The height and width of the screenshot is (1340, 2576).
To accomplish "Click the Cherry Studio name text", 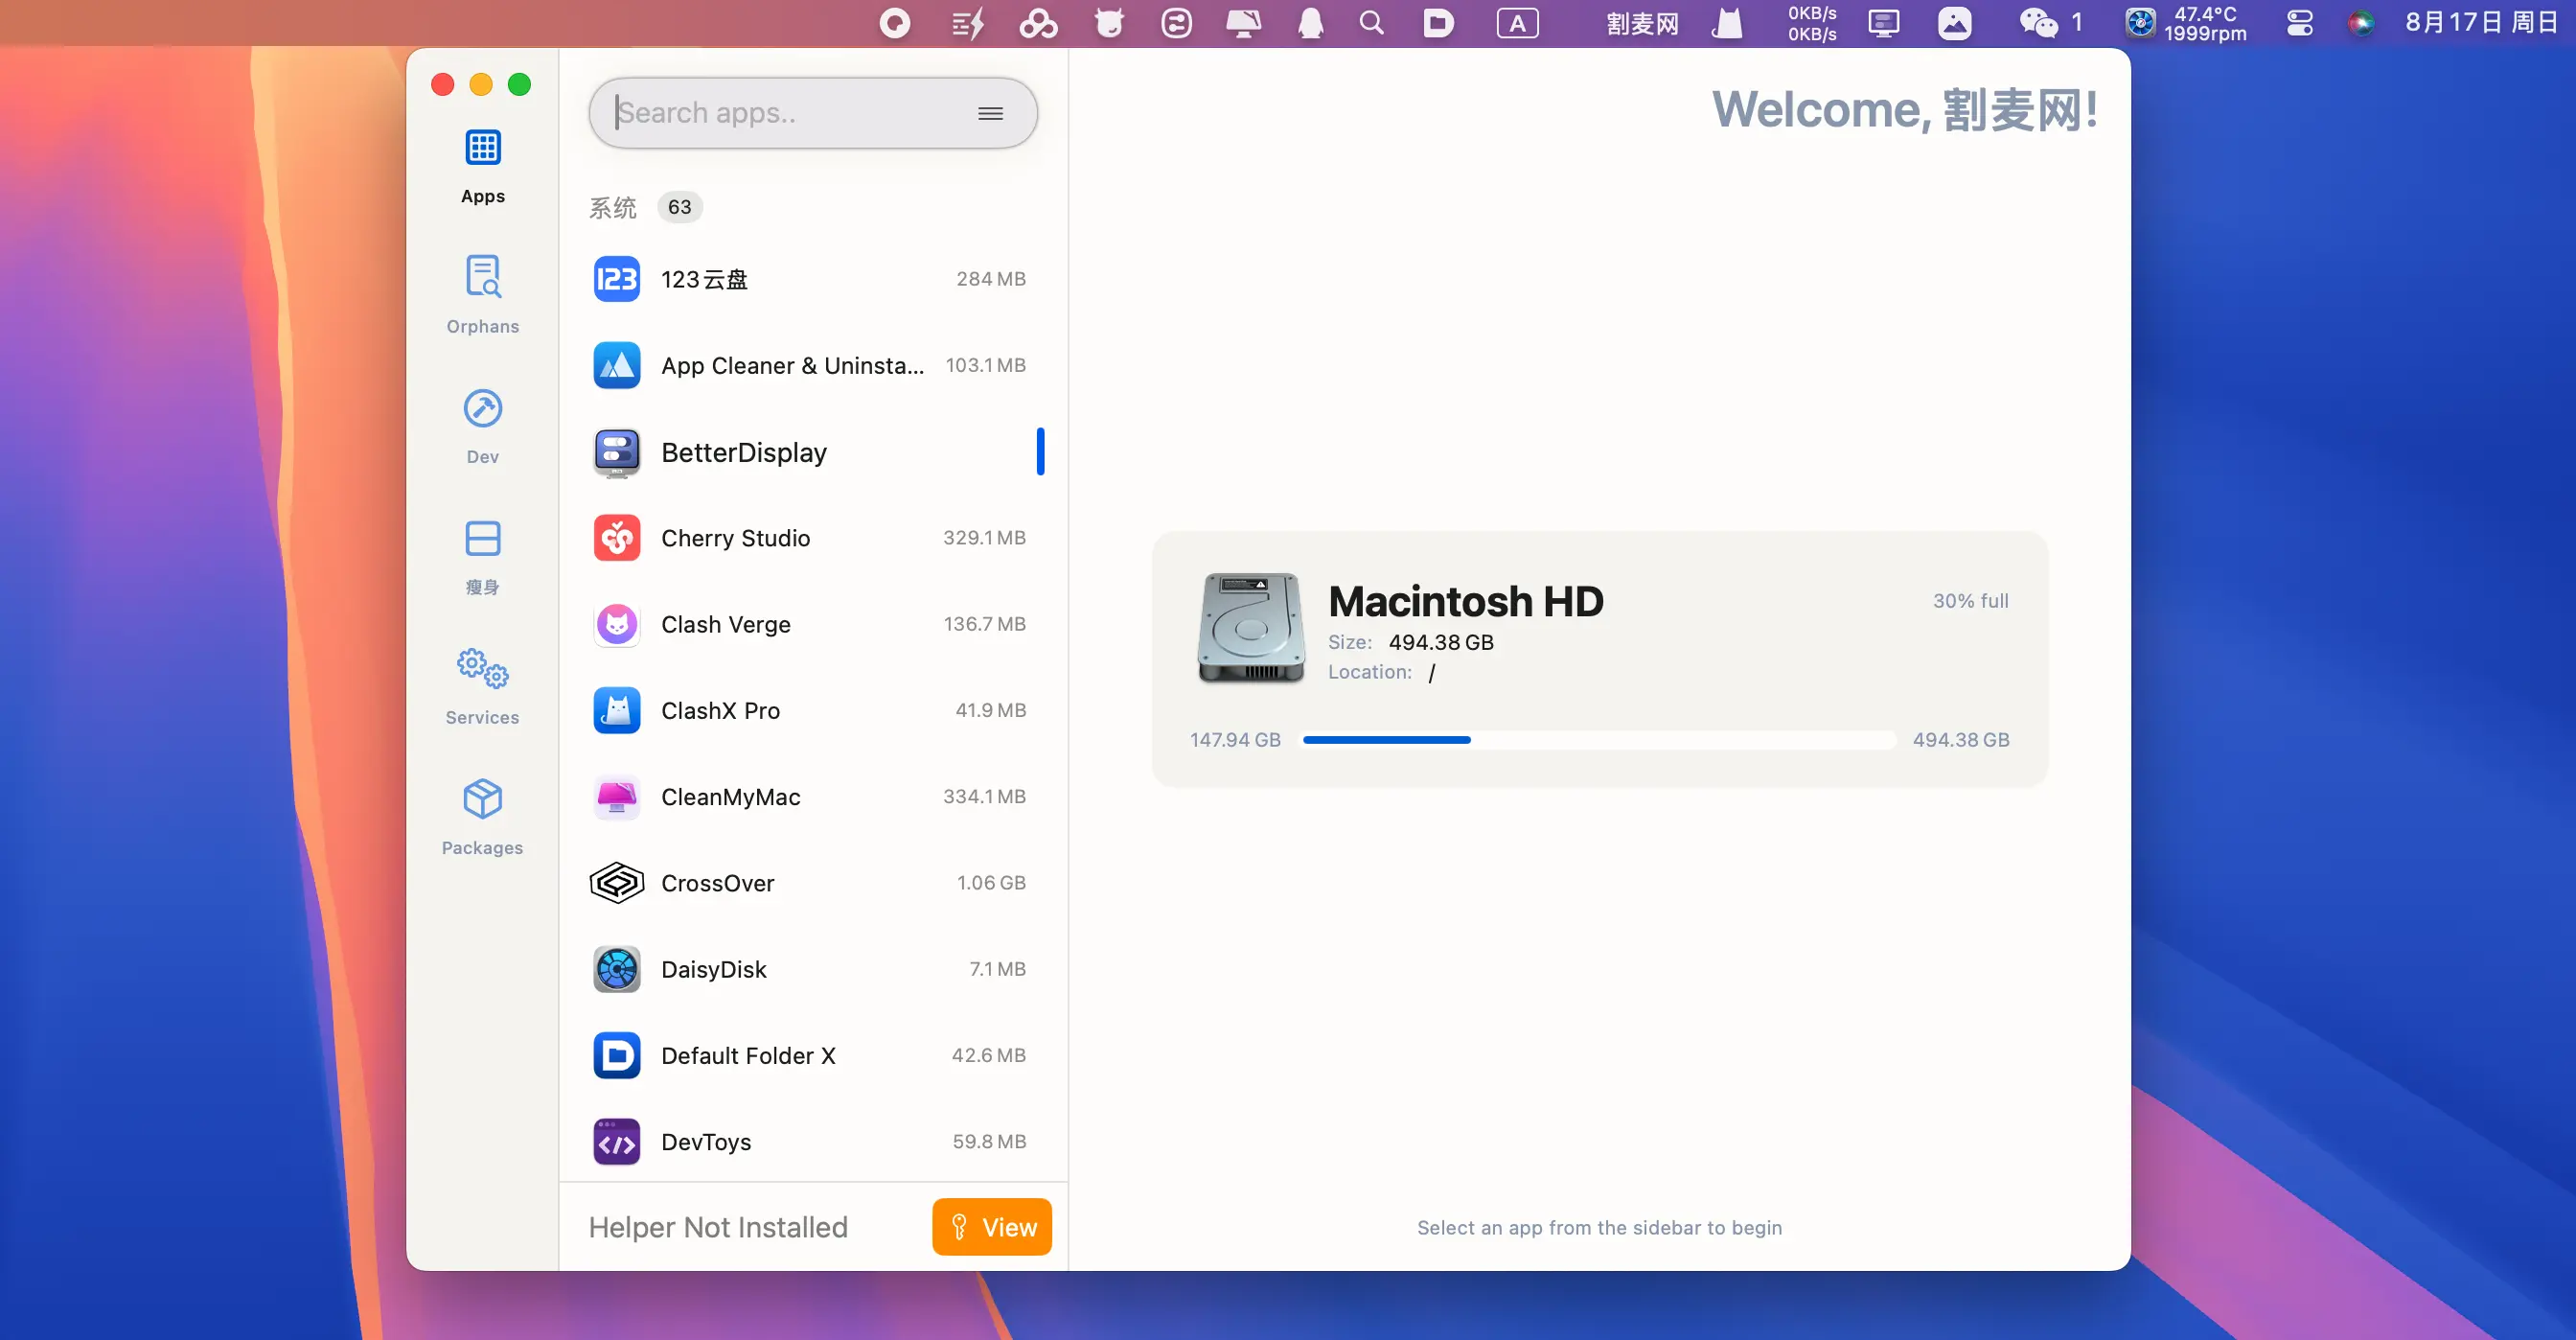I will coord(735,538).
